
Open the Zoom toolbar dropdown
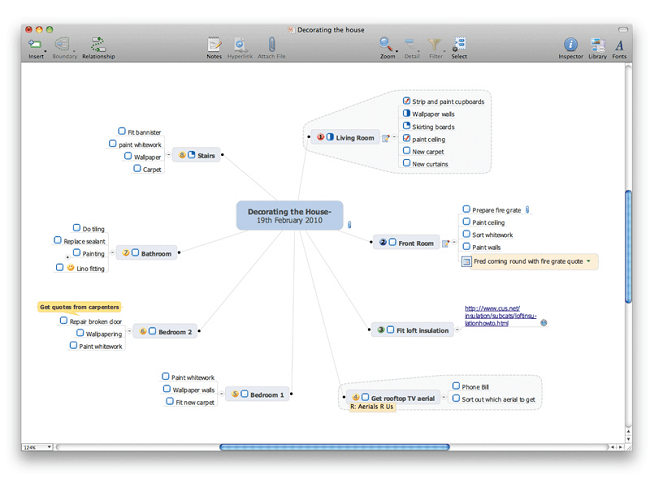[x=387, y=44]
